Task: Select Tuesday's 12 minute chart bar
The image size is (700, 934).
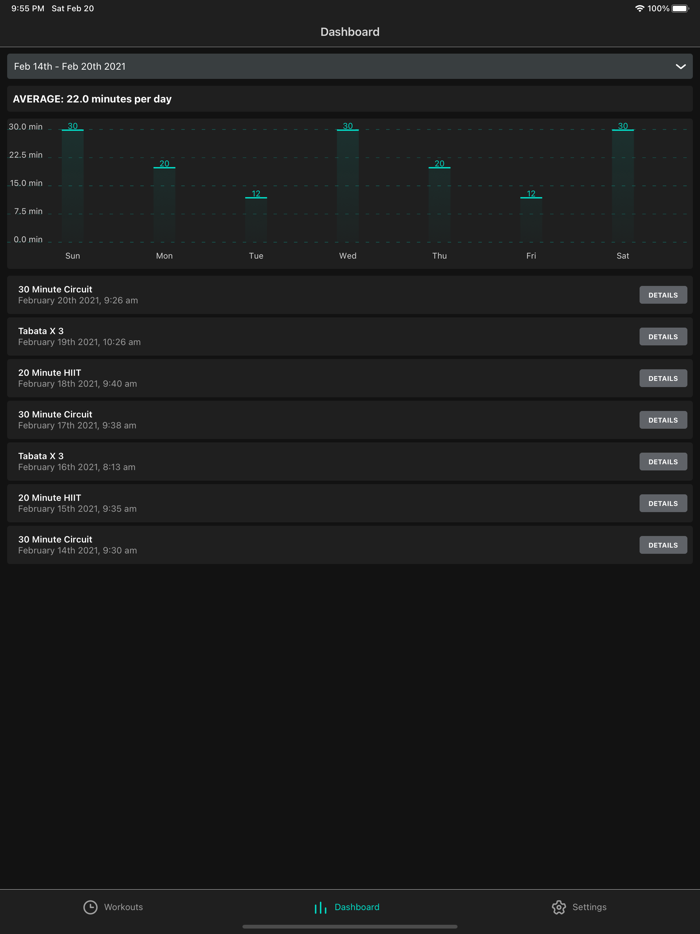Action: tap(256, 218)
